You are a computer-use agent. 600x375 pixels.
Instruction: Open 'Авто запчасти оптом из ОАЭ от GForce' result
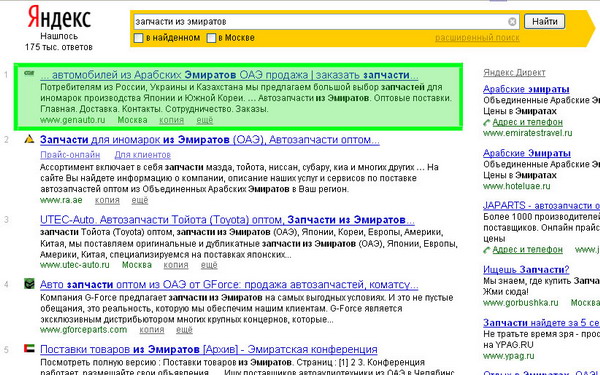[229, 285]
